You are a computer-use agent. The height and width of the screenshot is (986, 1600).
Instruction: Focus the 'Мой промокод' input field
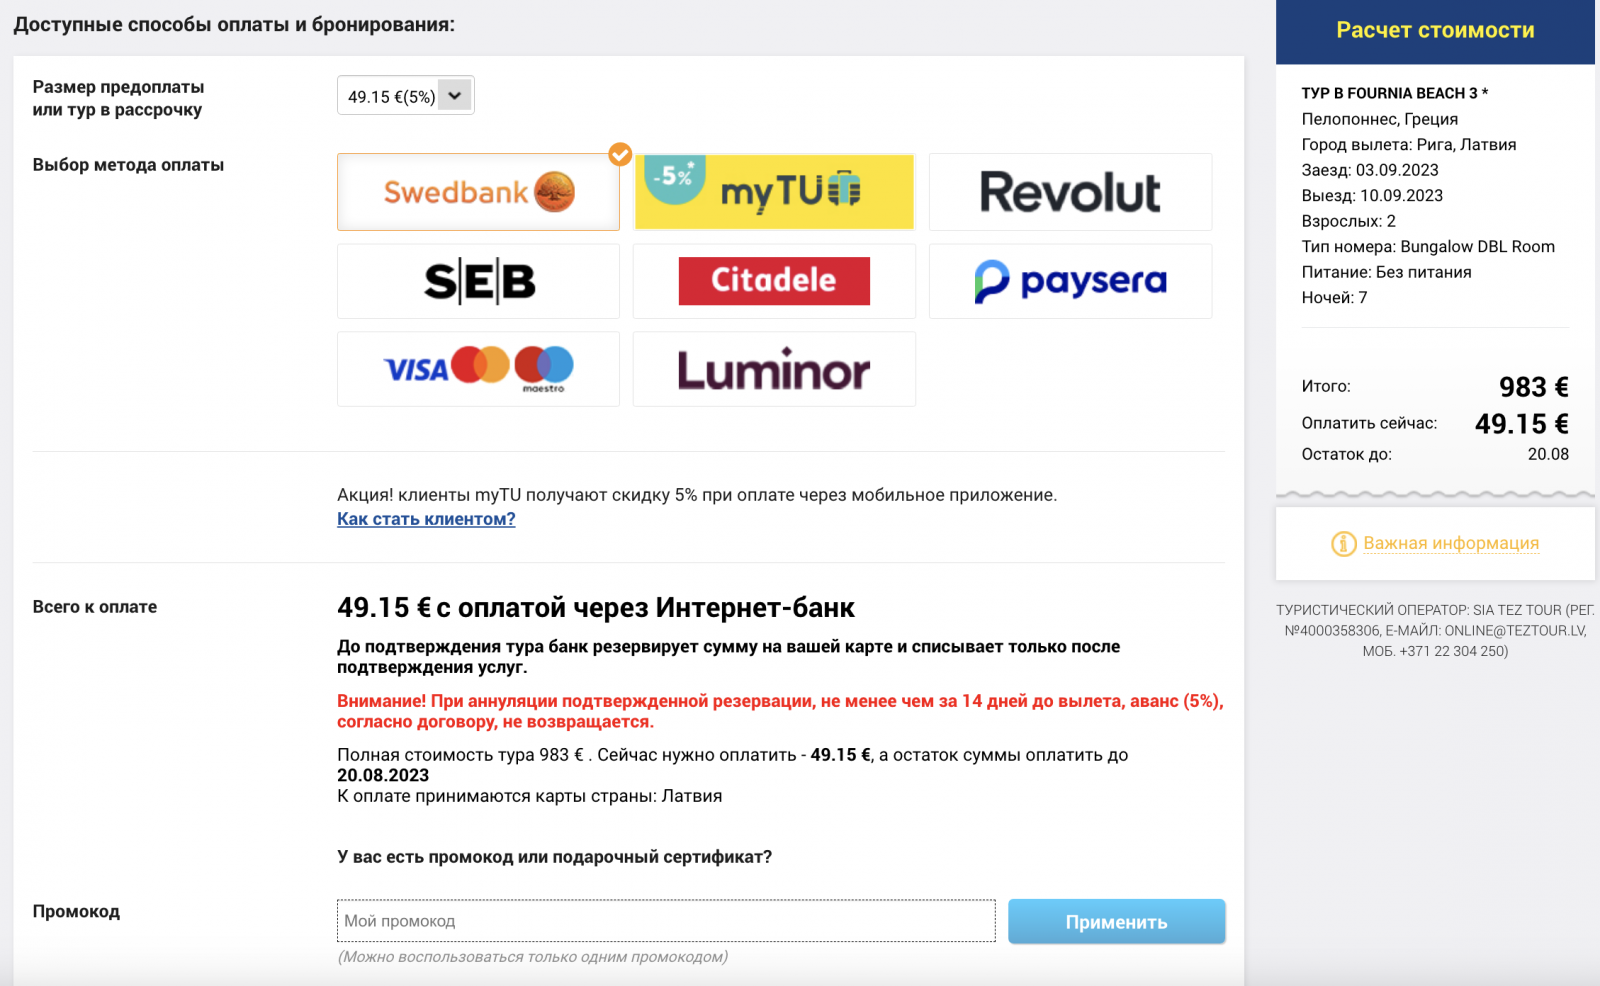(x=666, y=921)
